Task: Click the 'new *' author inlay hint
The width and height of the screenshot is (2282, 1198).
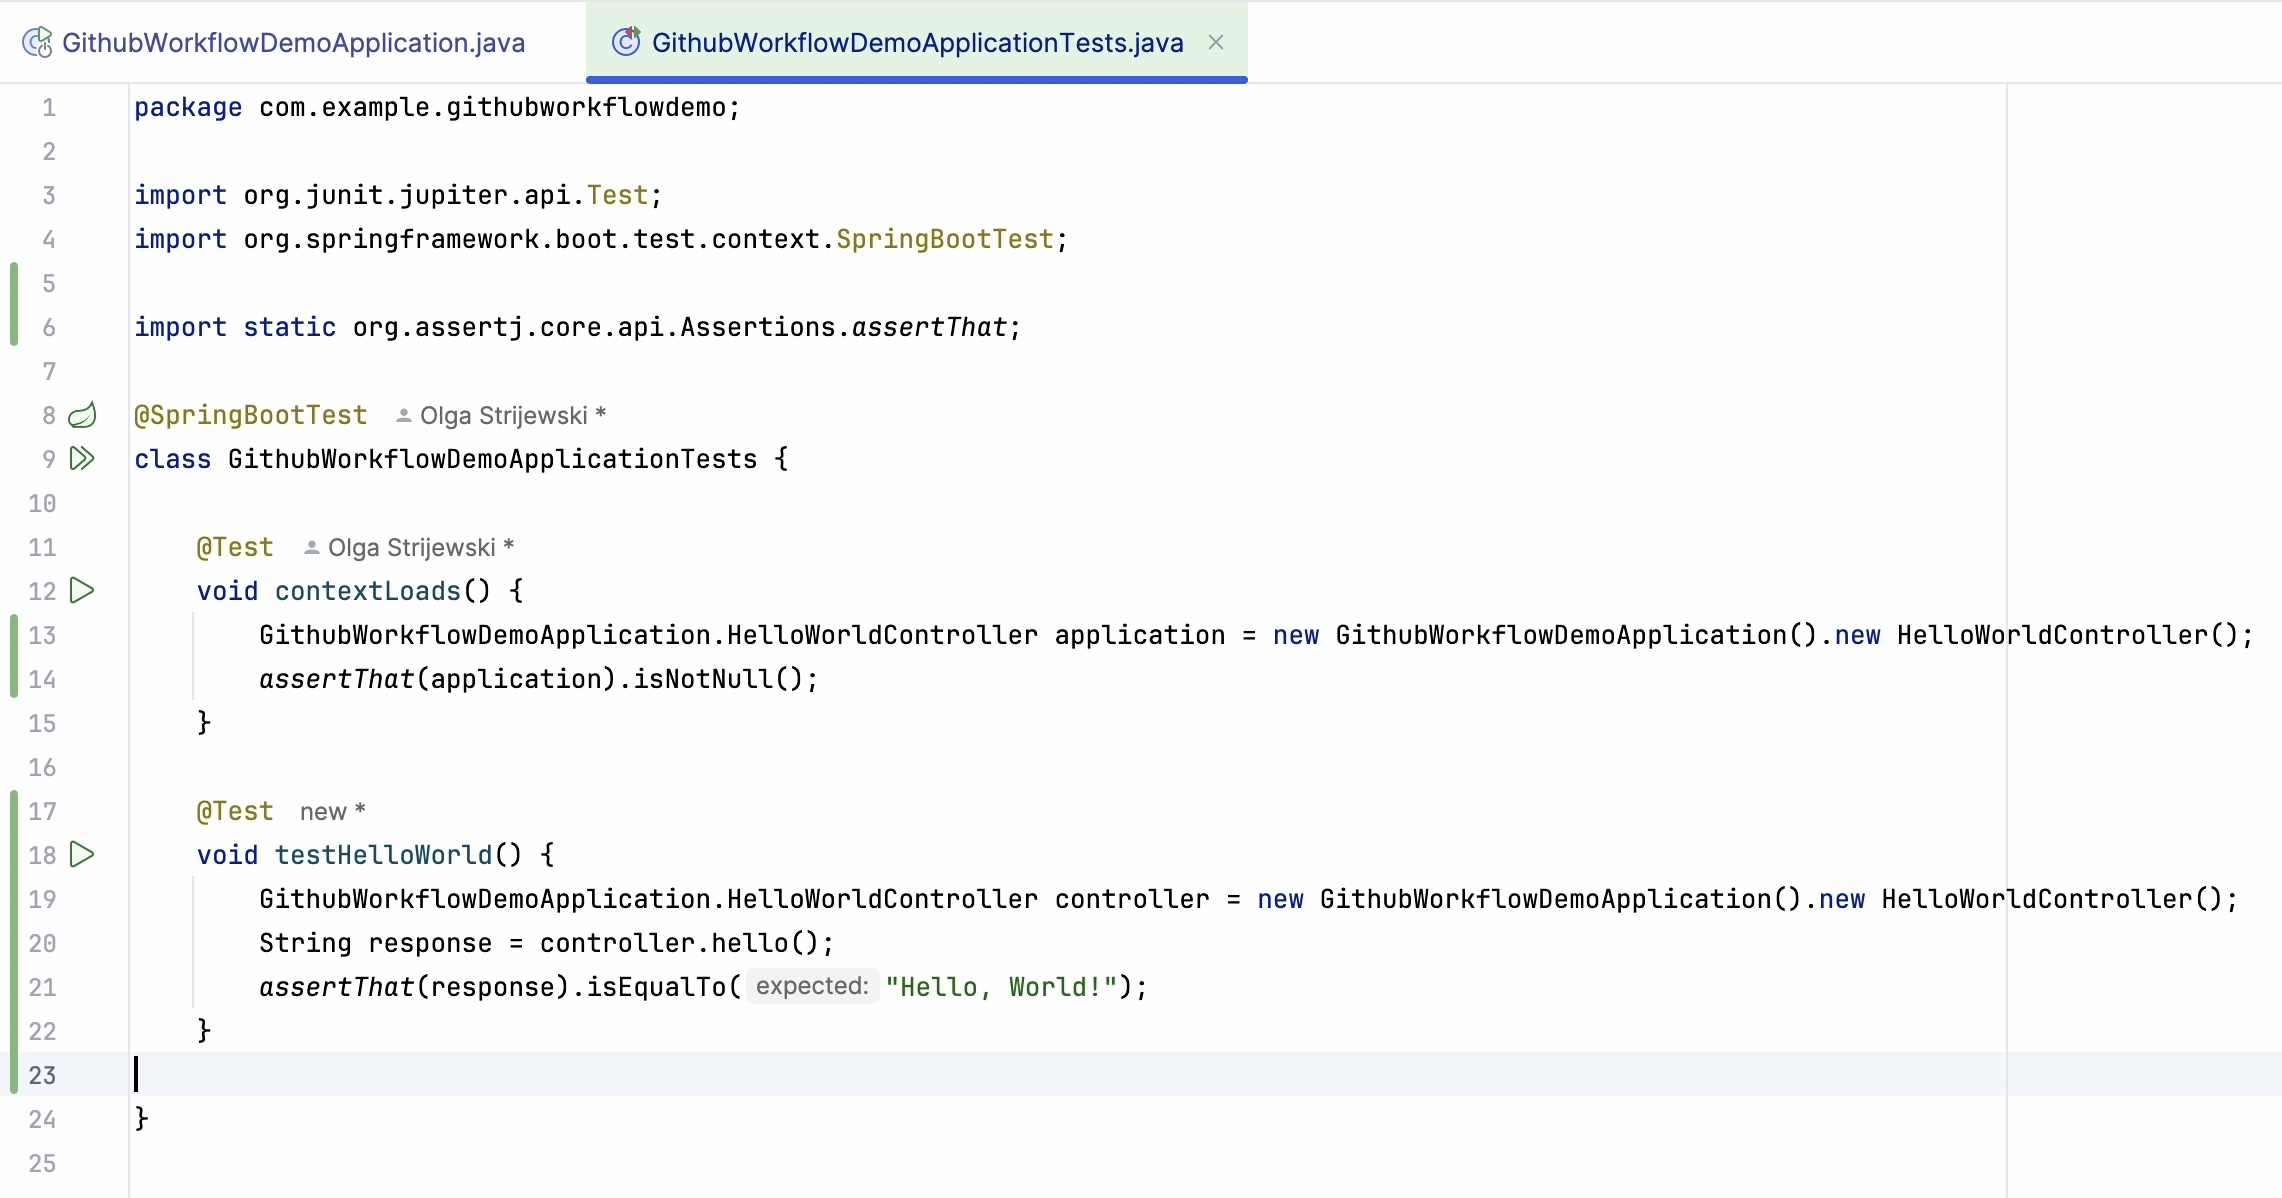Action: [332, 812]
